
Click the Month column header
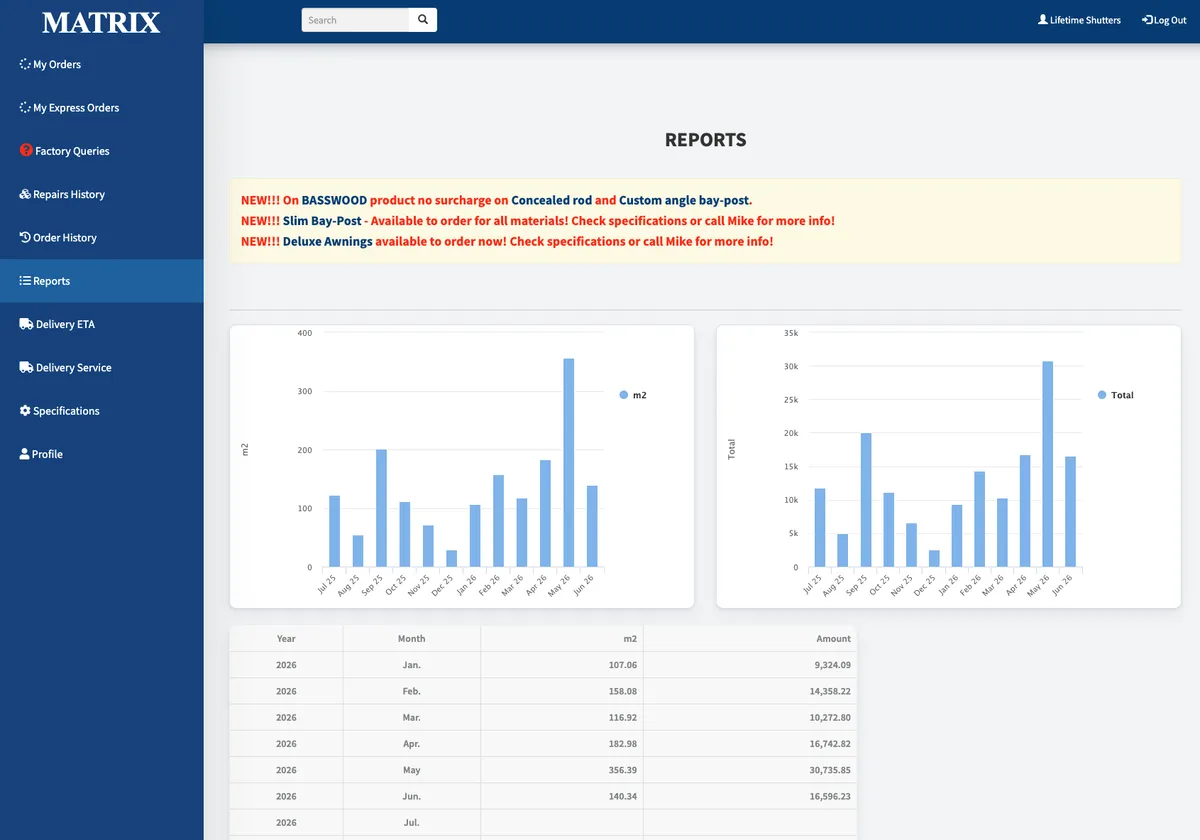(x=412, y=638)
